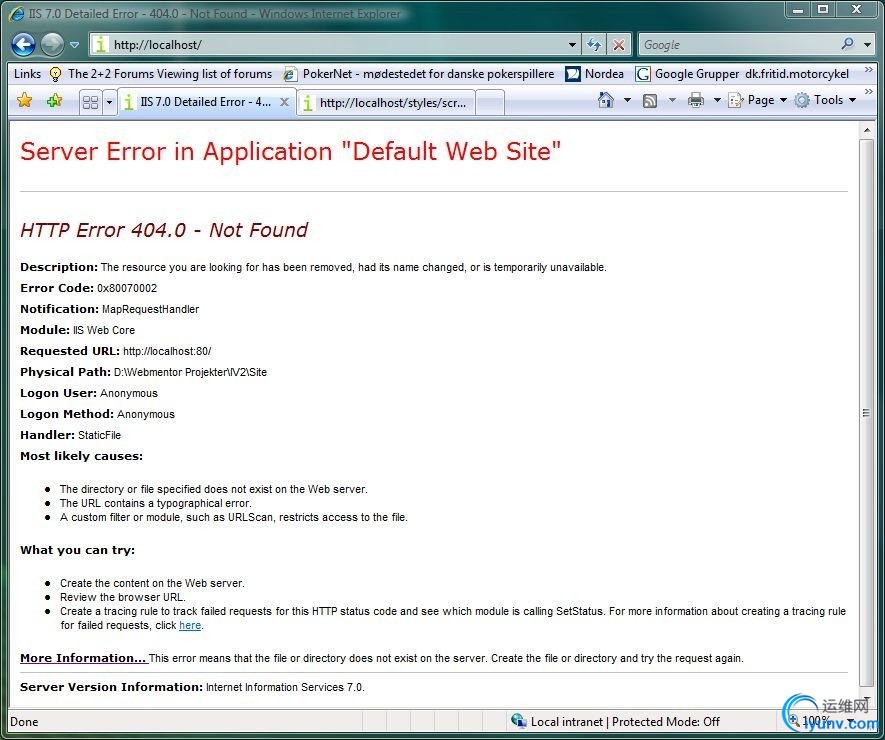The height and width of the screenshot is (740, 885).
Task: Open a new blank tab
Action: click(489, 103)
